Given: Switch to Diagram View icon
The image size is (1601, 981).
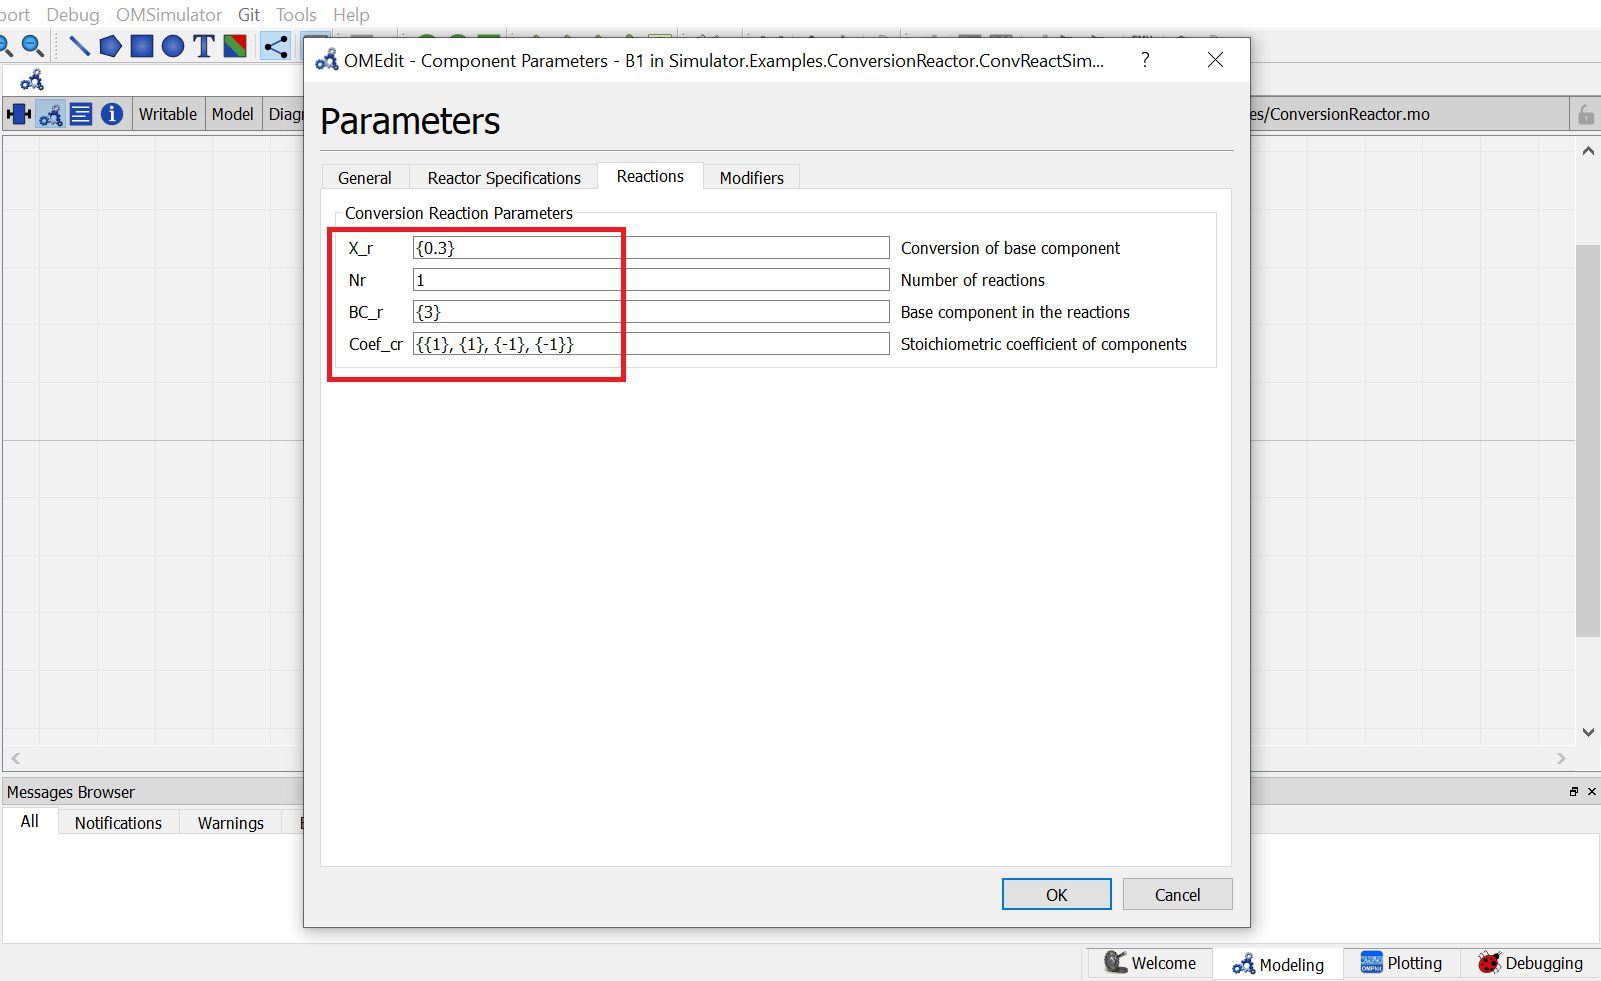Looking at the screenshot, I should click(x=51, y=114).
